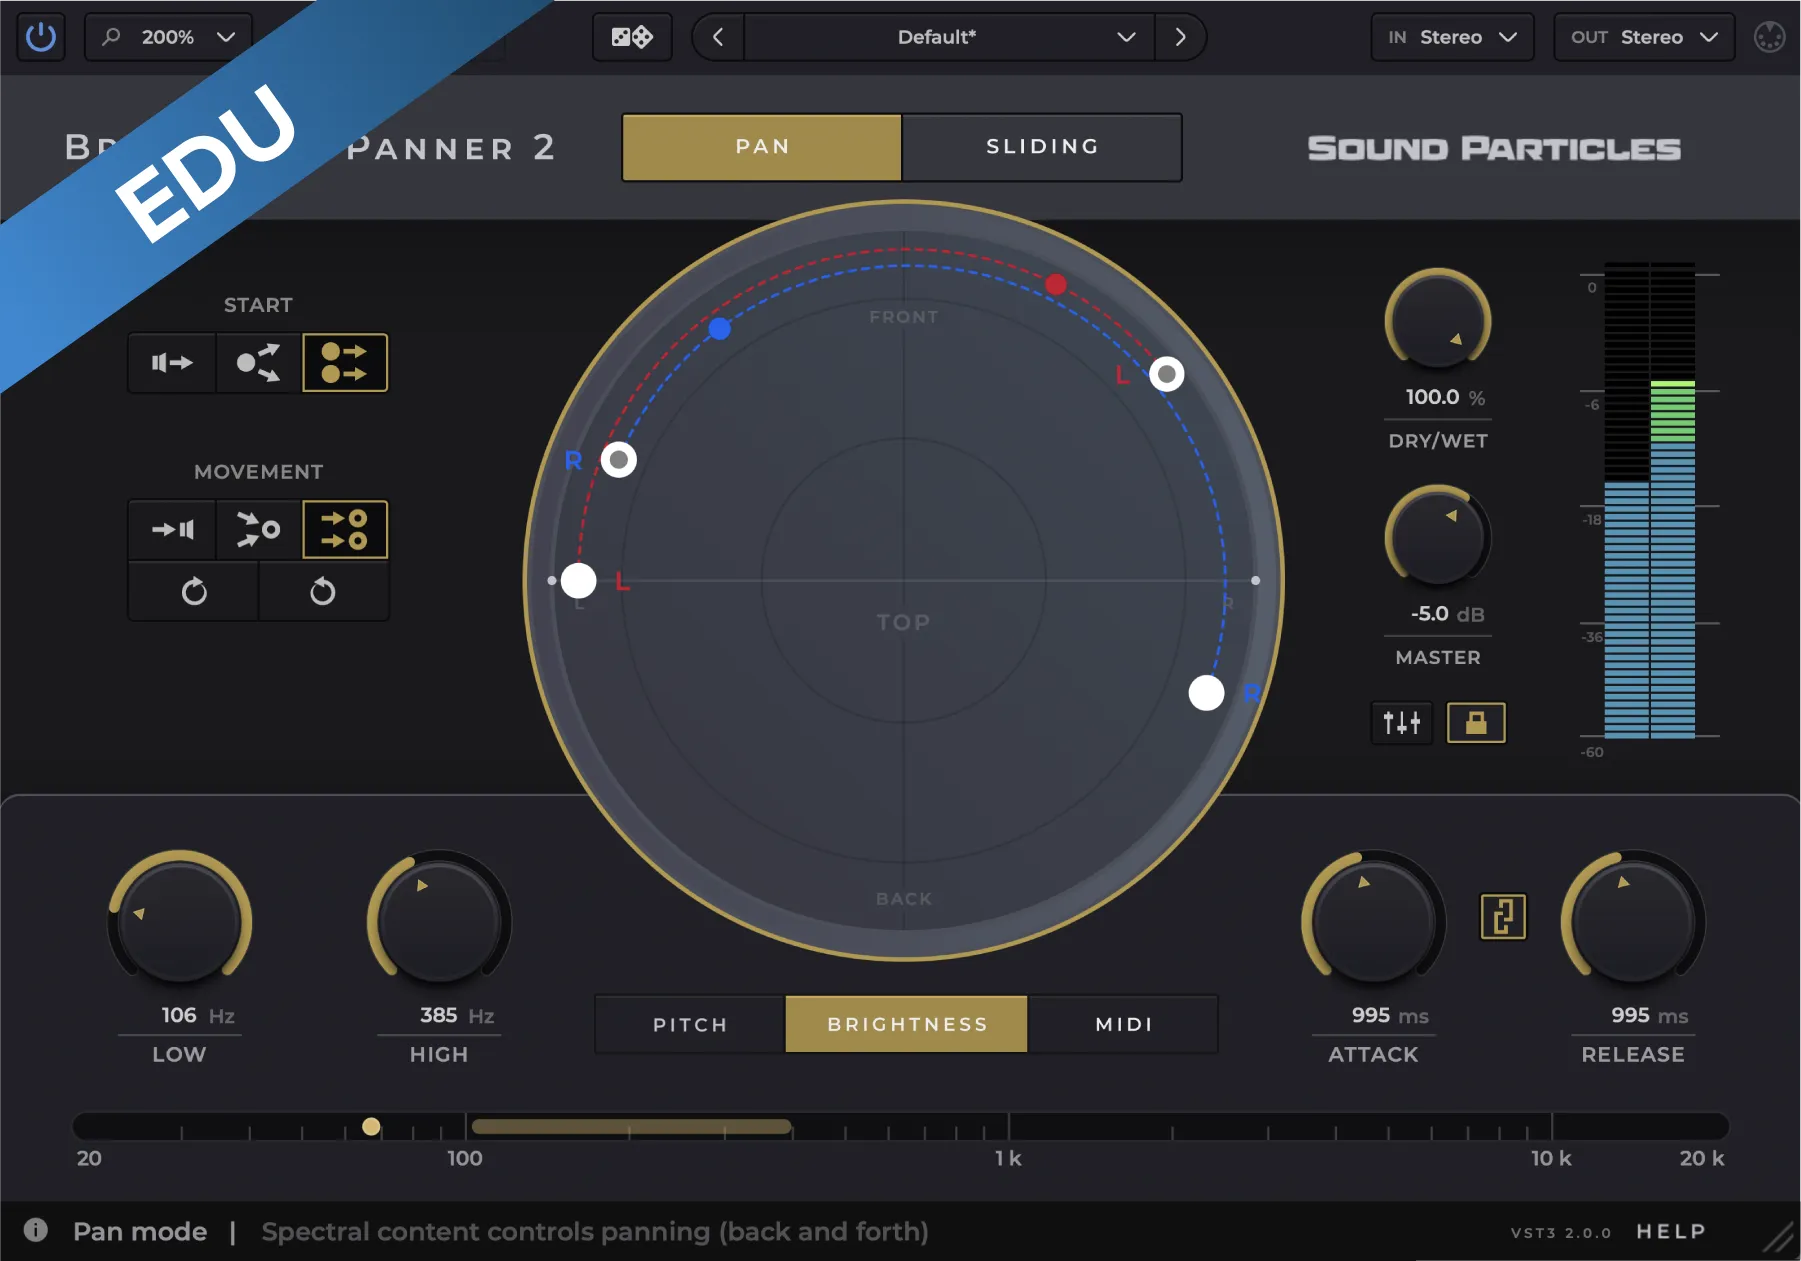Click the Low frequency knob
Image resolution: width=1801 pixels, height=1261 pixels.
point(180,921)
